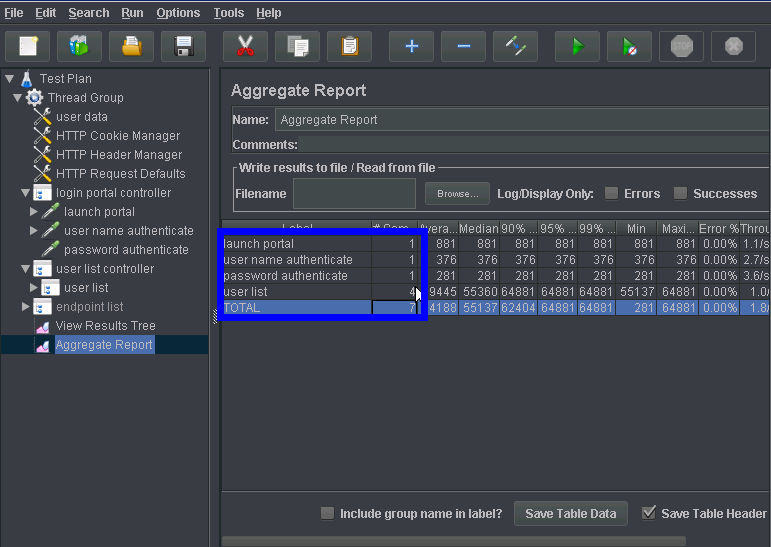Screen dimensions: 771x547
Task: Click the Name field containing Aggregate Report
Action: pyautogui.click(x=522, y=120)
